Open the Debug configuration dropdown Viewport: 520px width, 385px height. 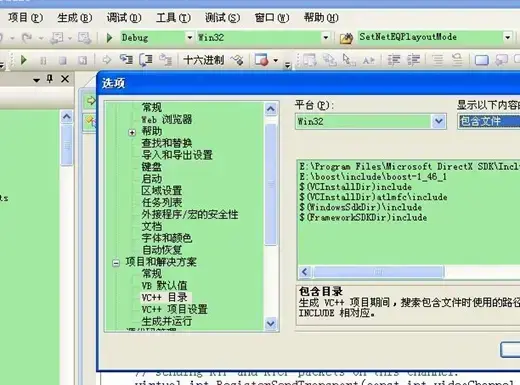click(189, 38)
